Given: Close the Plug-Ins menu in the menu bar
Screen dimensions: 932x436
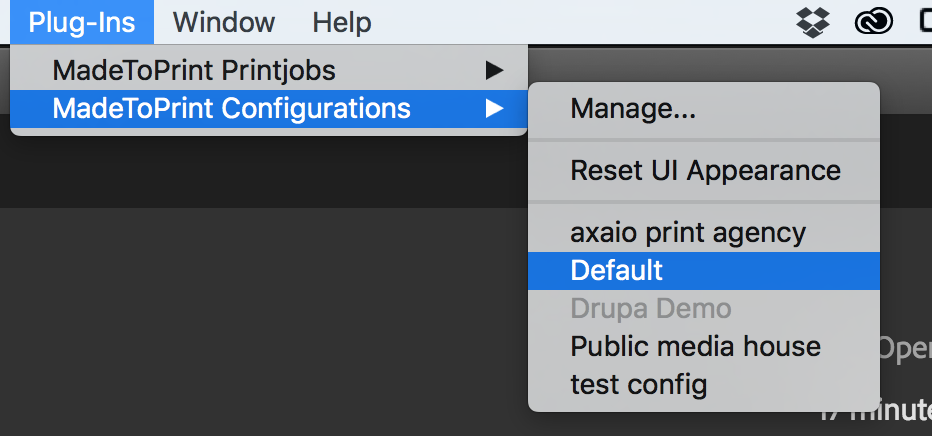Looking at the screenshot, I should point(82,23).
